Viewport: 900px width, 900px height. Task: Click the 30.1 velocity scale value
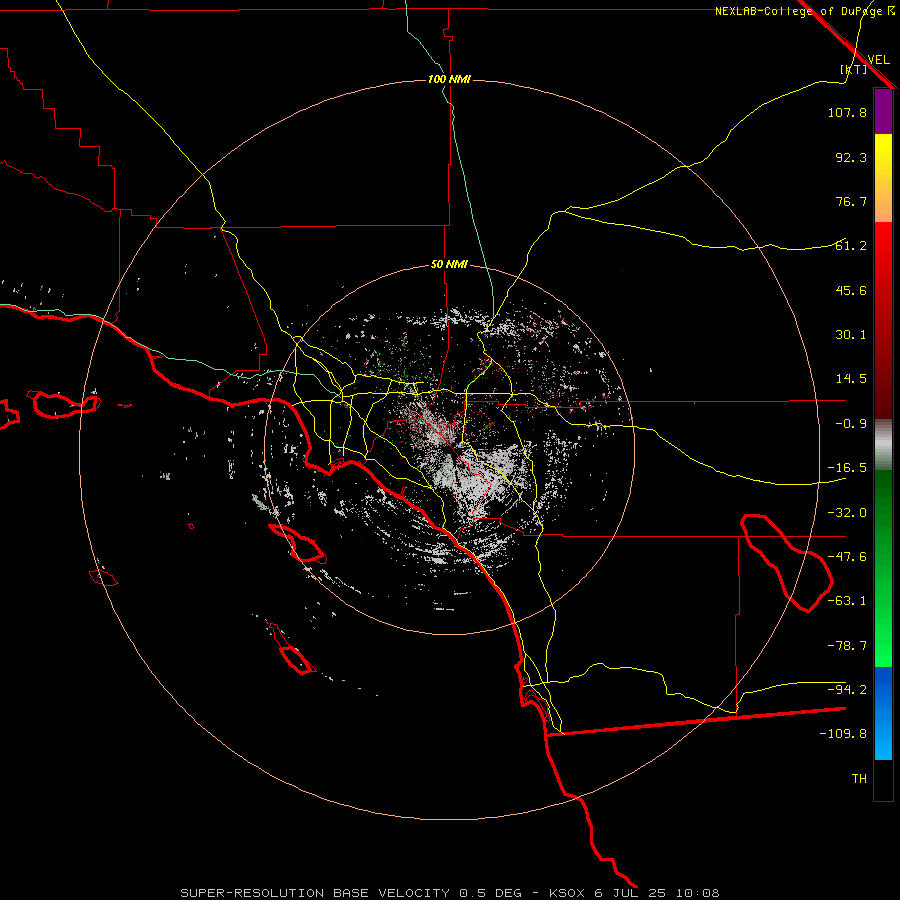tap(851, 335)
